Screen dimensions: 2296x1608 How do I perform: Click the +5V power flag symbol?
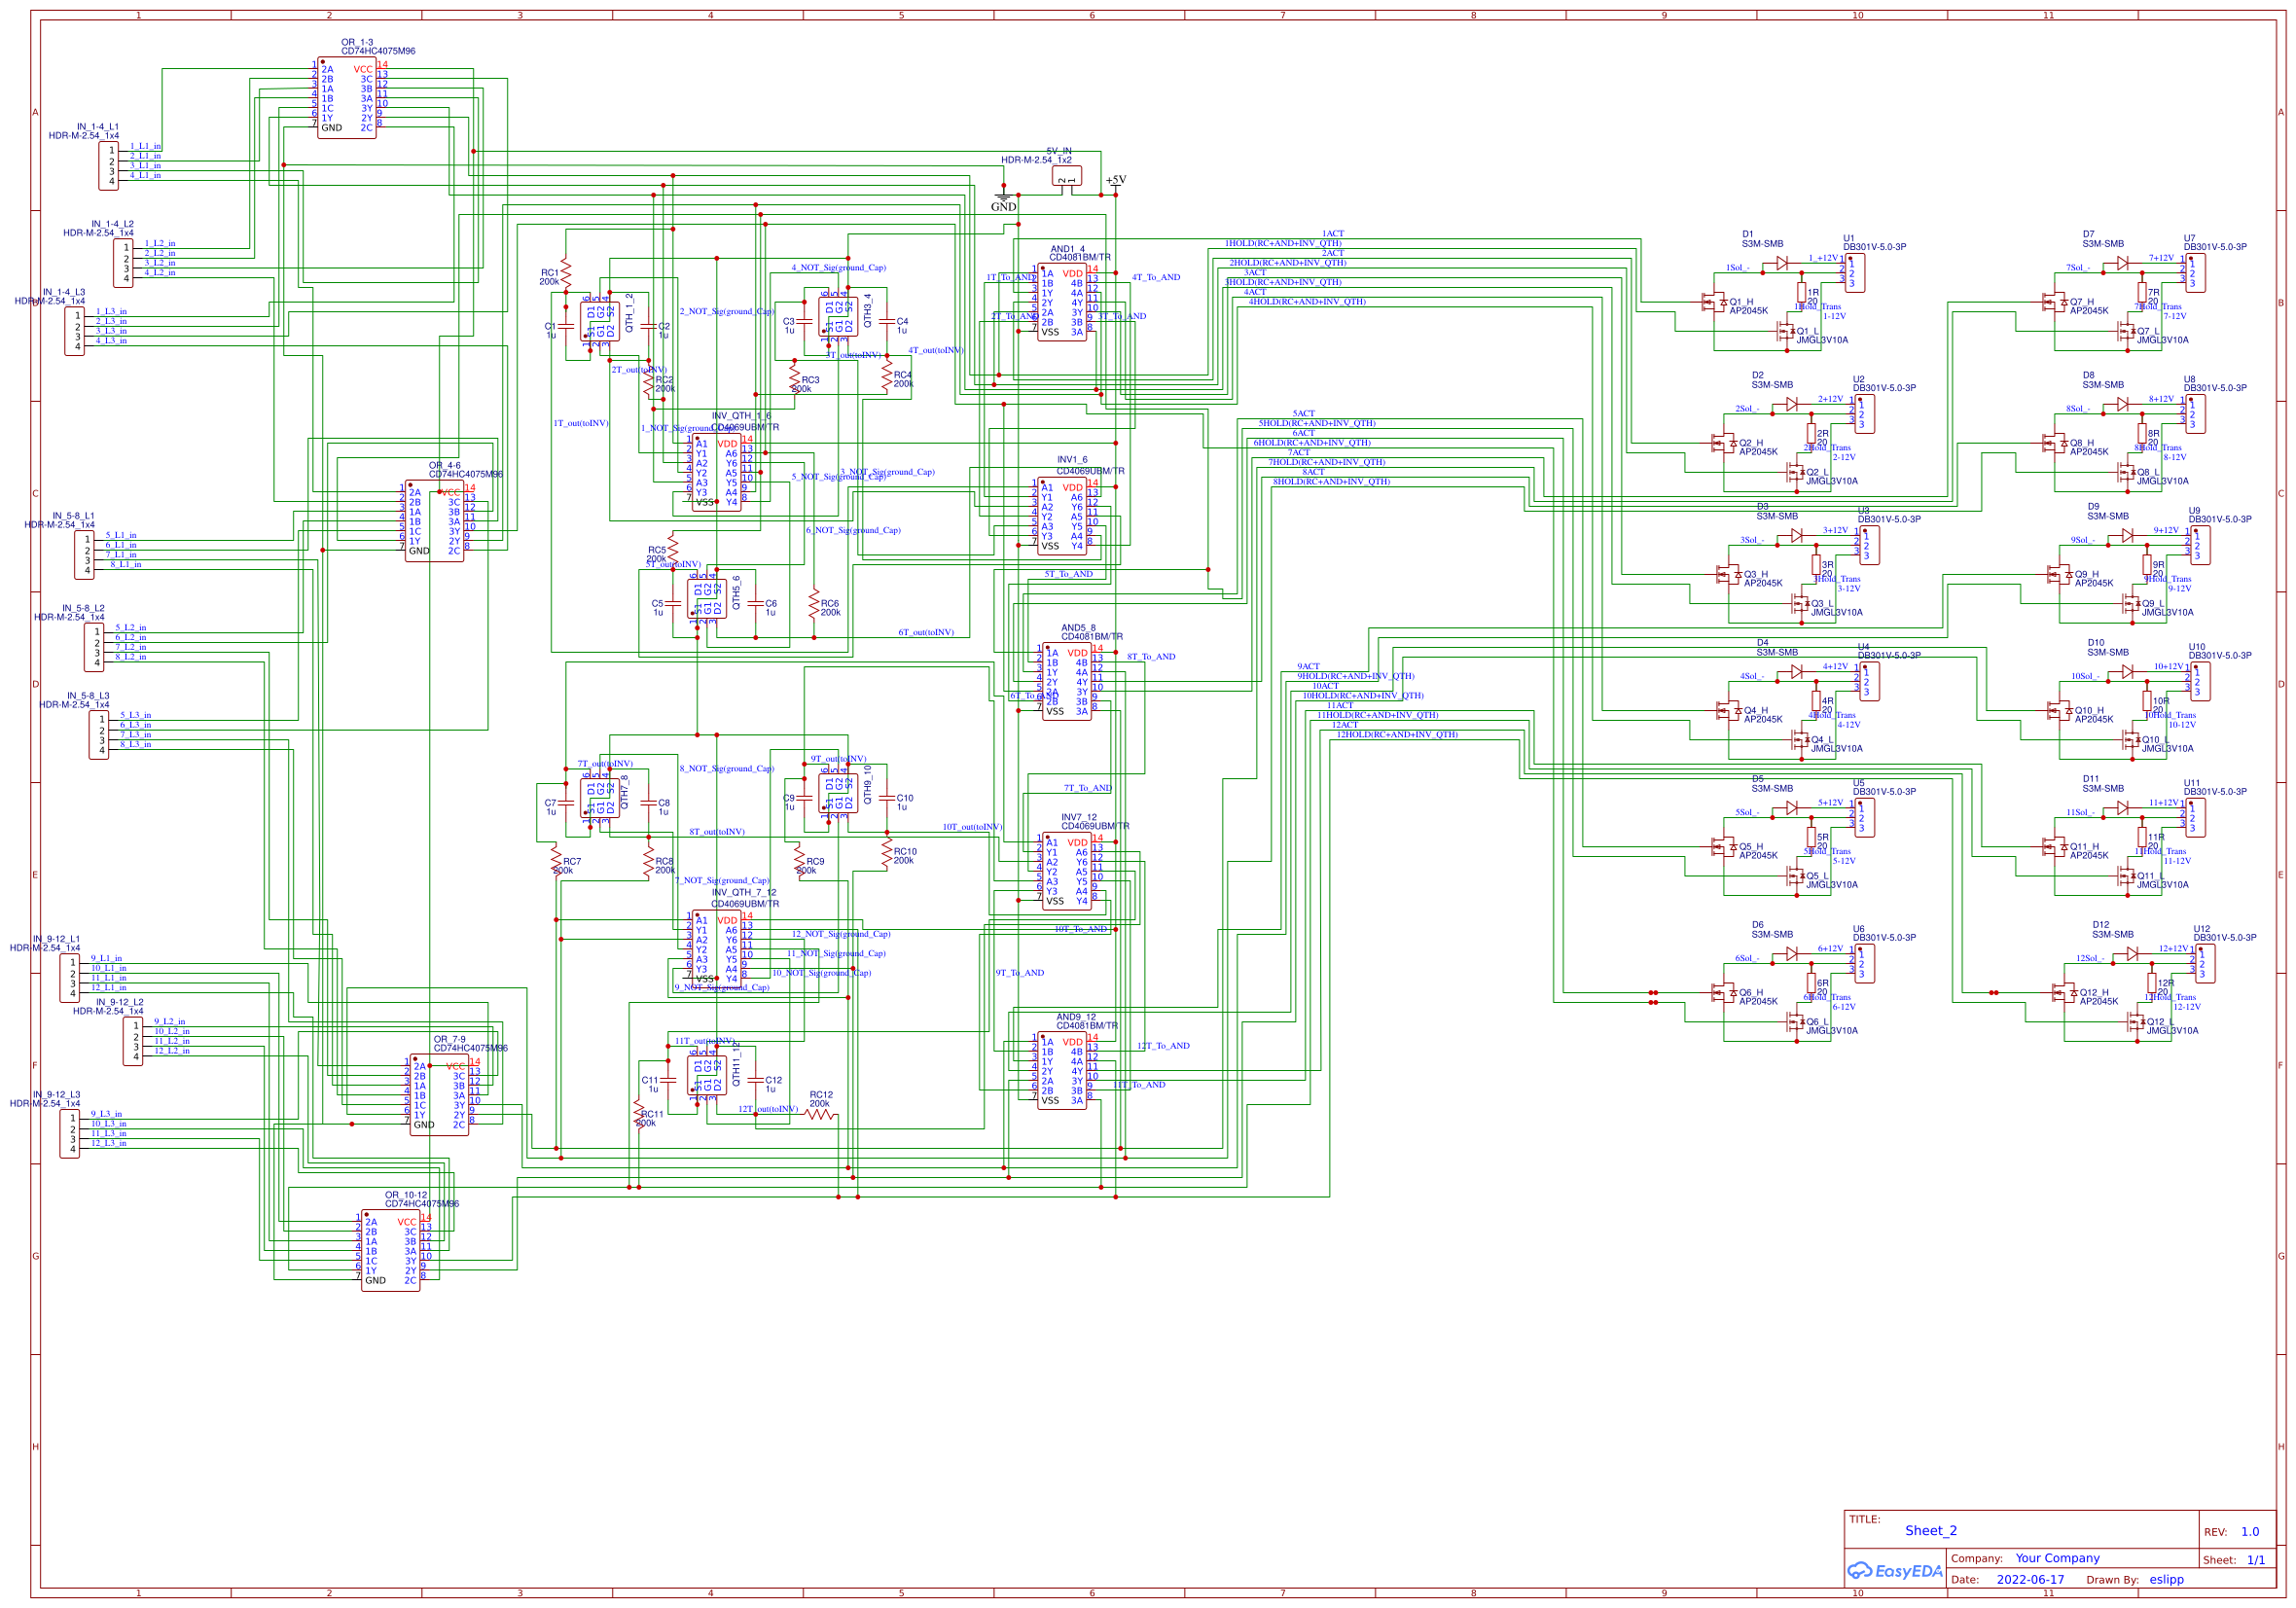(x=1117, y=185)
